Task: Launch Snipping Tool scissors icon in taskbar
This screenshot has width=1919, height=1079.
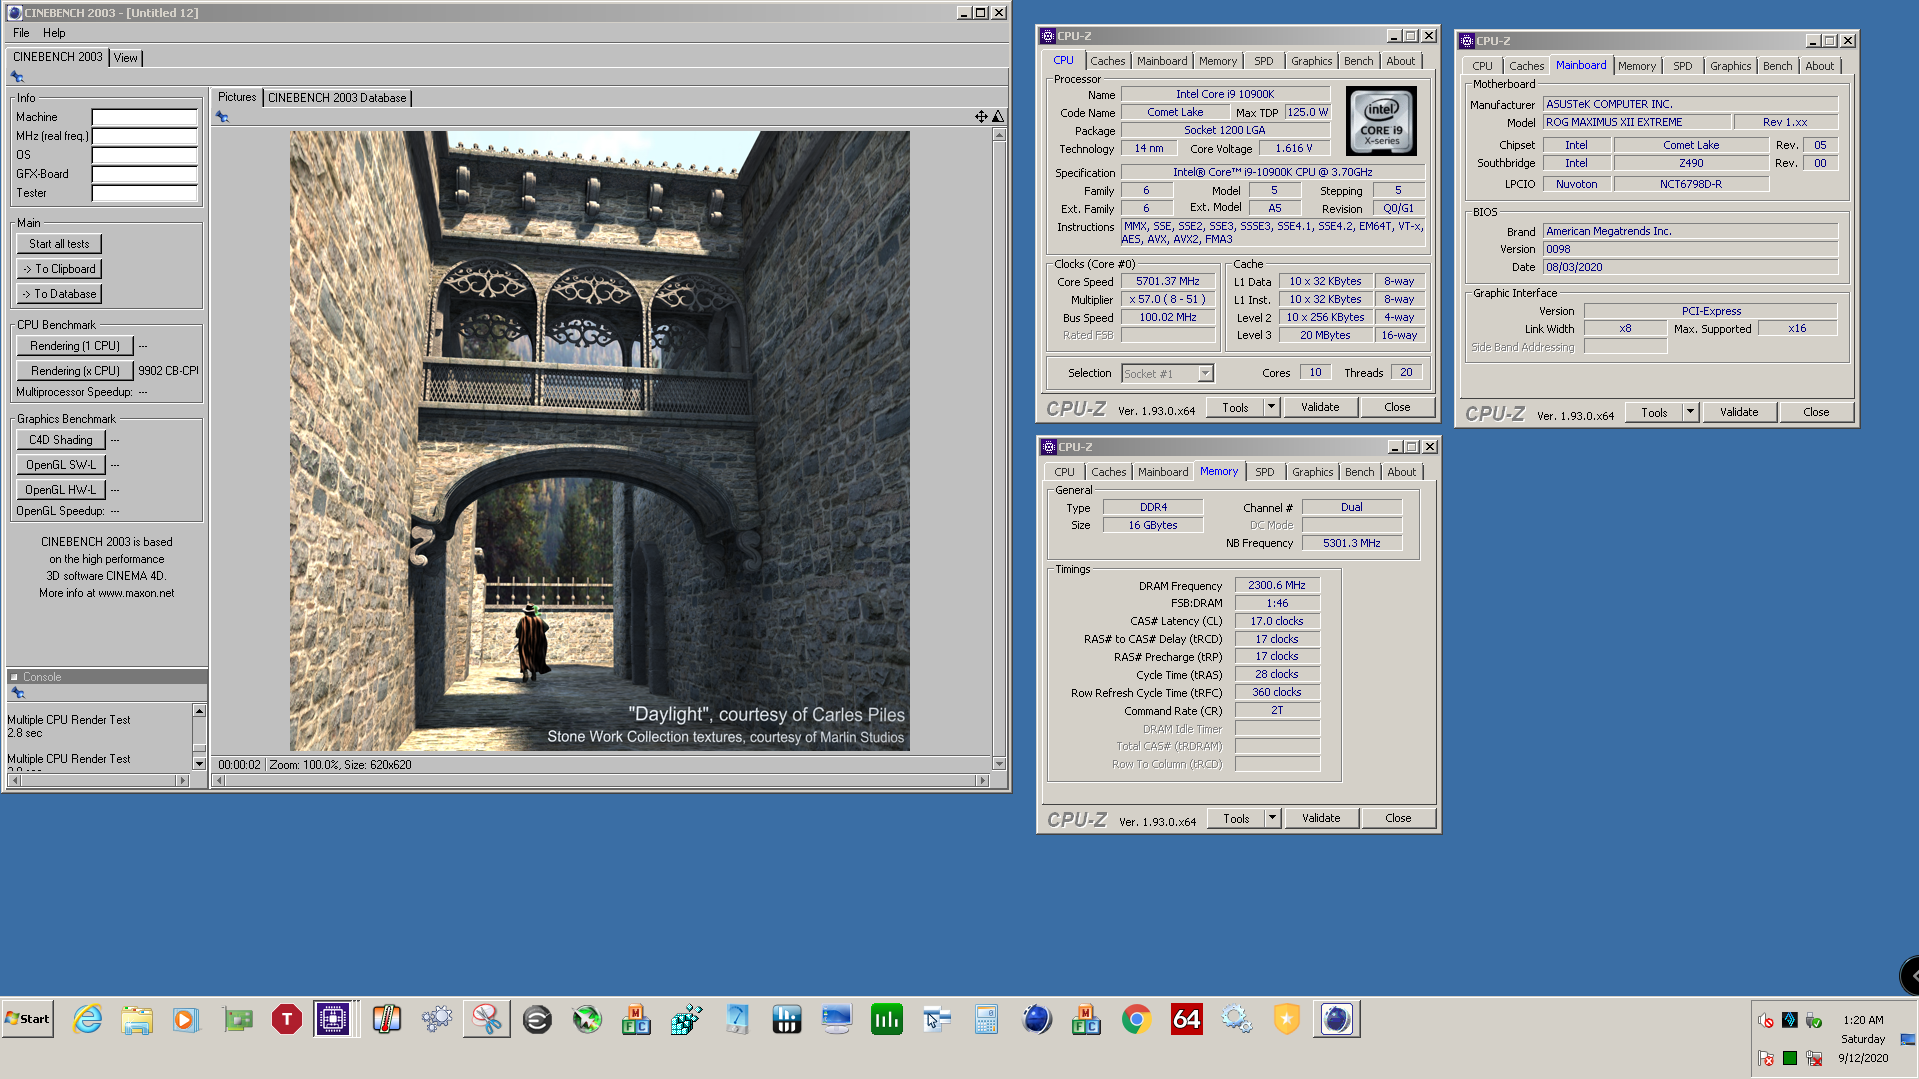Action: click(487, 1019)
